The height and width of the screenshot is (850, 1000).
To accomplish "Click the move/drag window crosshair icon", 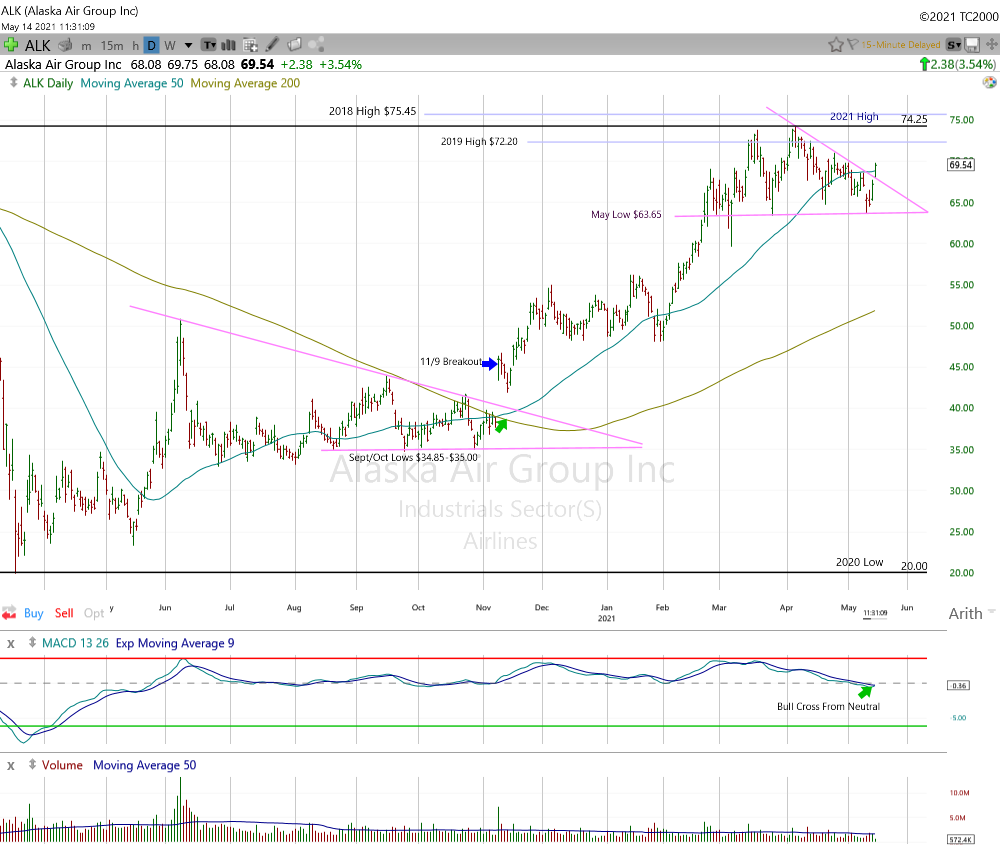I will point(992,45).
